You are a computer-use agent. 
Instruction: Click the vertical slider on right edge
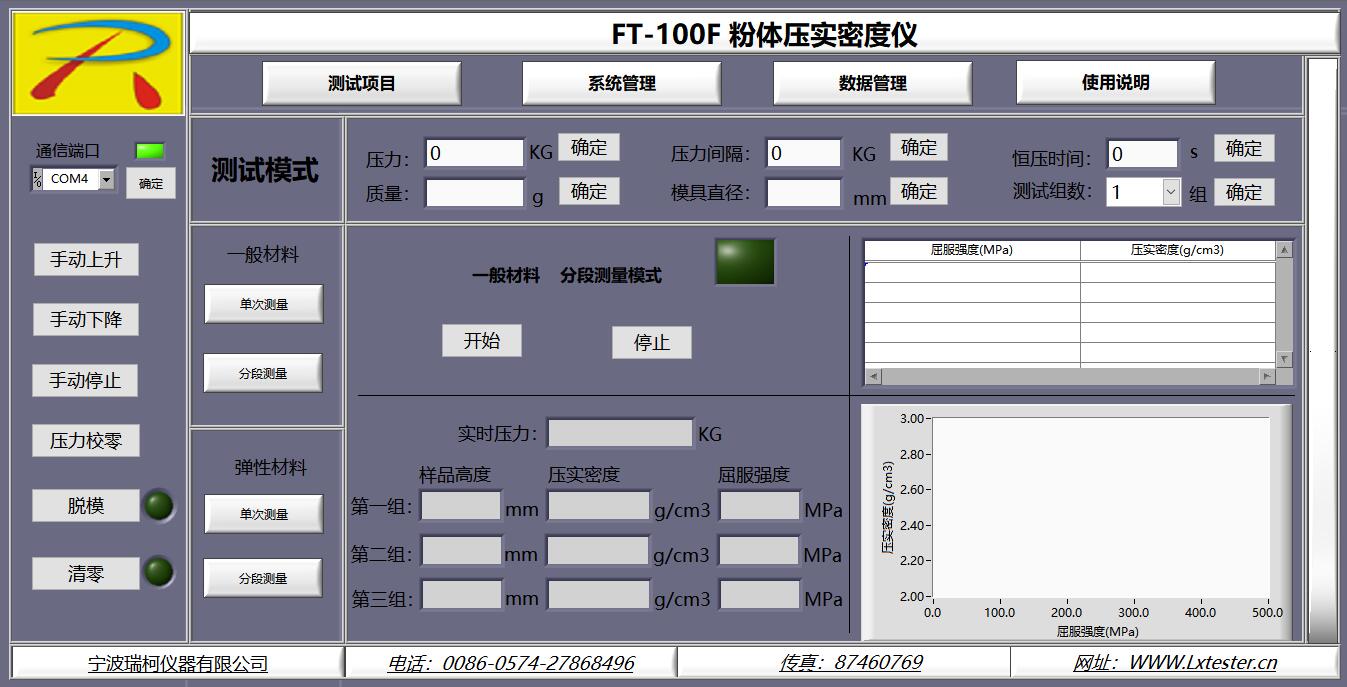point(1322,350)
